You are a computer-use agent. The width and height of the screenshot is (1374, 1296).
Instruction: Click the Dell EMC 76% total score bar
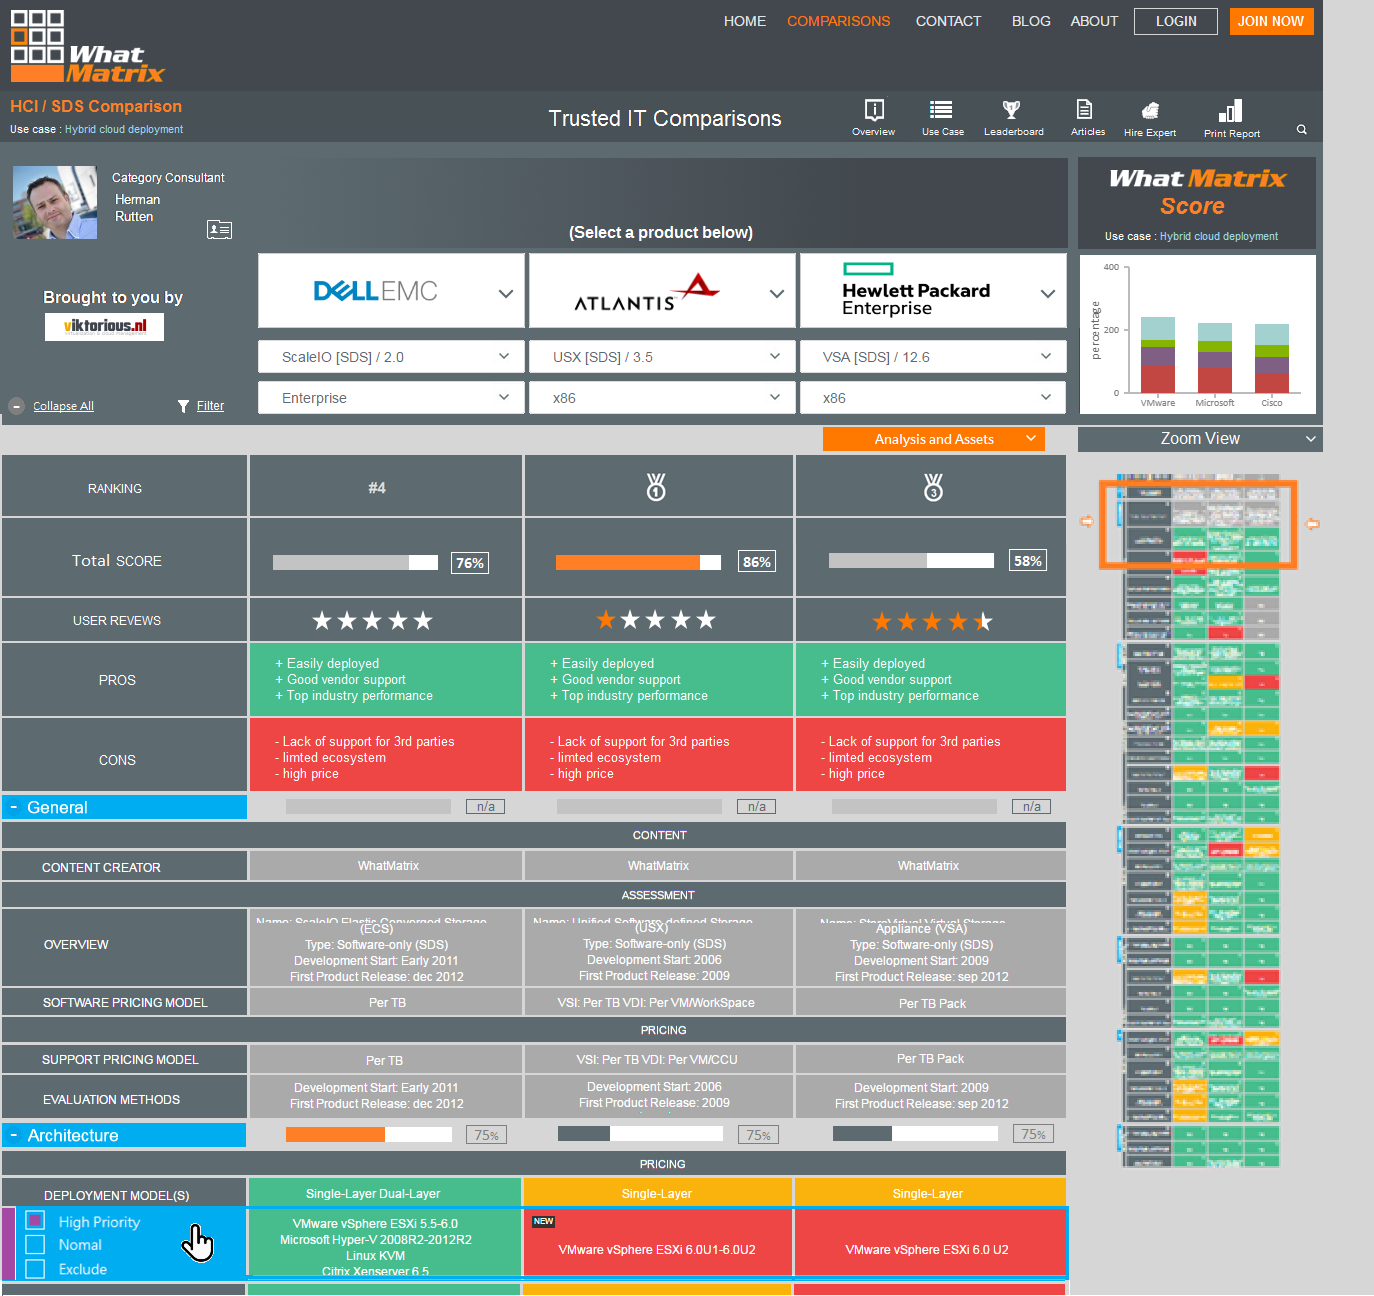pyautogui.click(x=355, y=562)
